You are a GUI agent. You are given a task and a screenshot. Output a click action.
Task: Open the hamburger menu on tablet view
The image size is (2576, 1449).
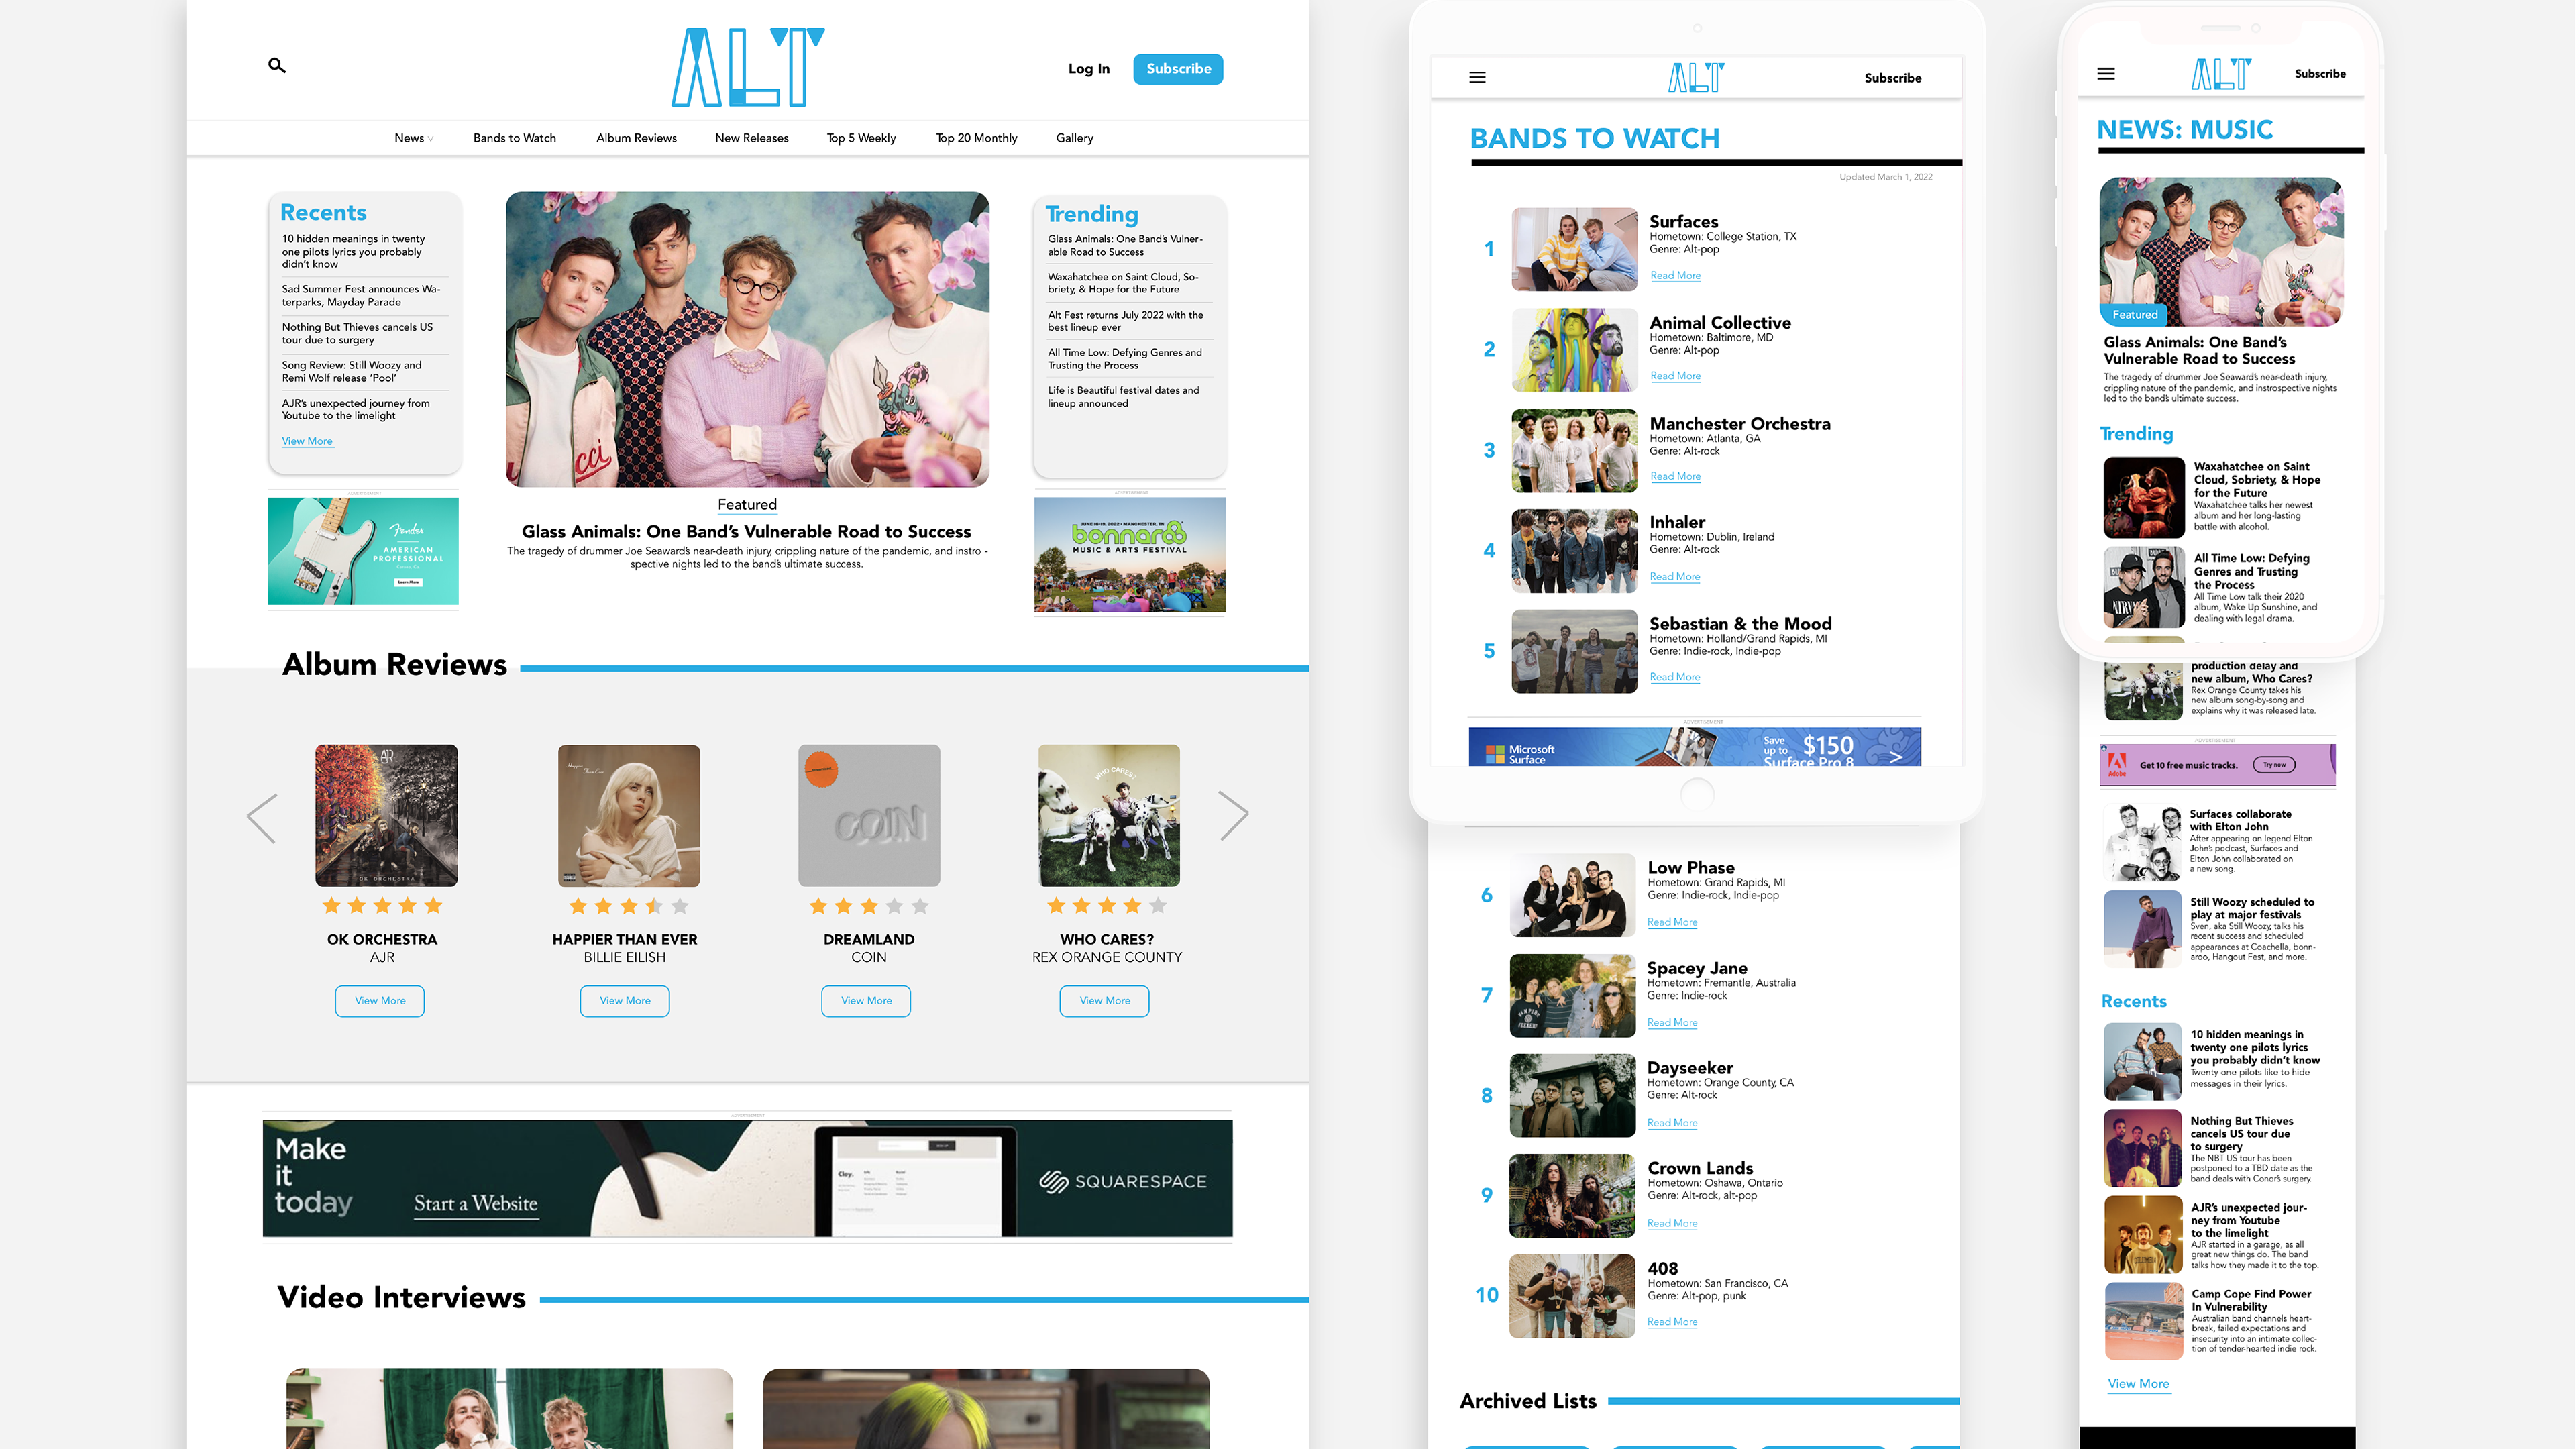(x=1477, y=78)
